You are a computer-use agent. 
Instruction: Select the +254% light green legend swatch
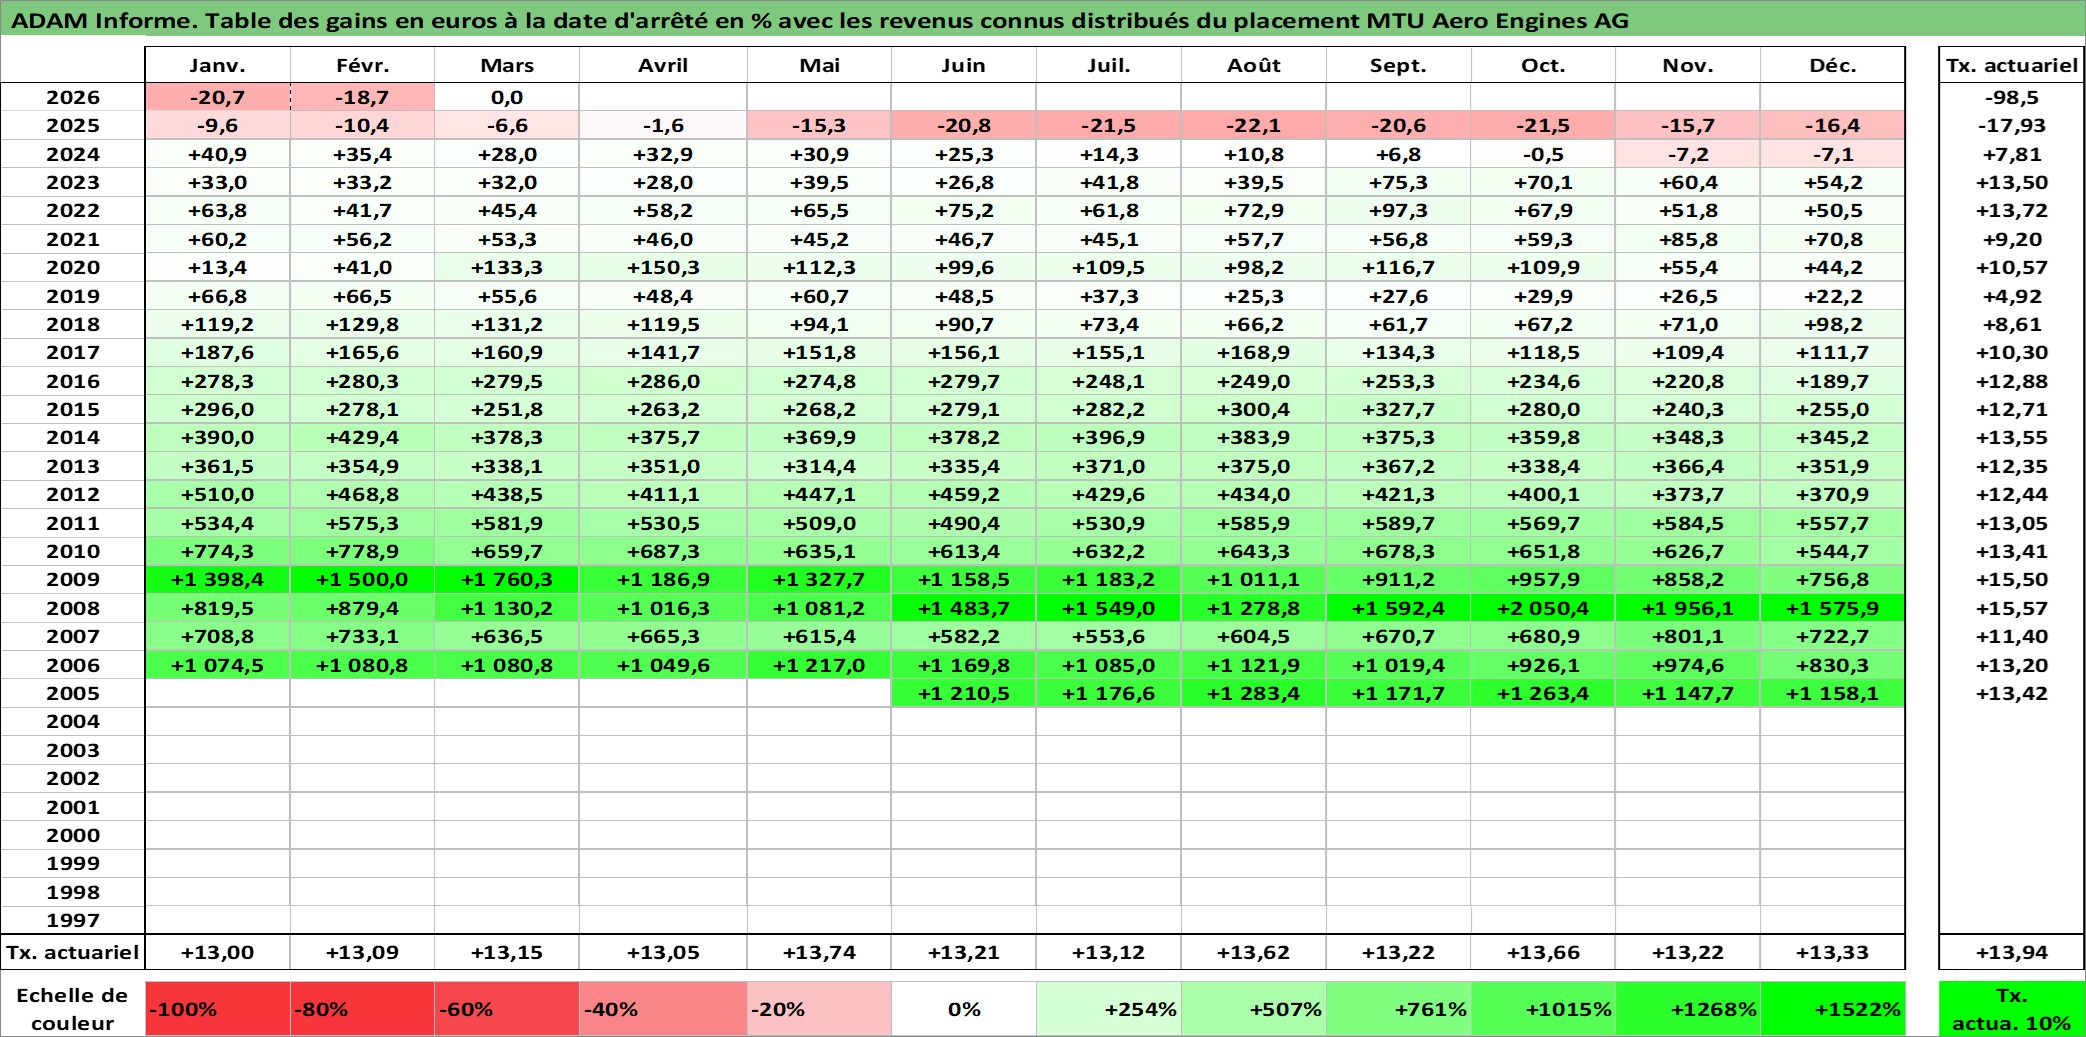click(1109, 1009)
